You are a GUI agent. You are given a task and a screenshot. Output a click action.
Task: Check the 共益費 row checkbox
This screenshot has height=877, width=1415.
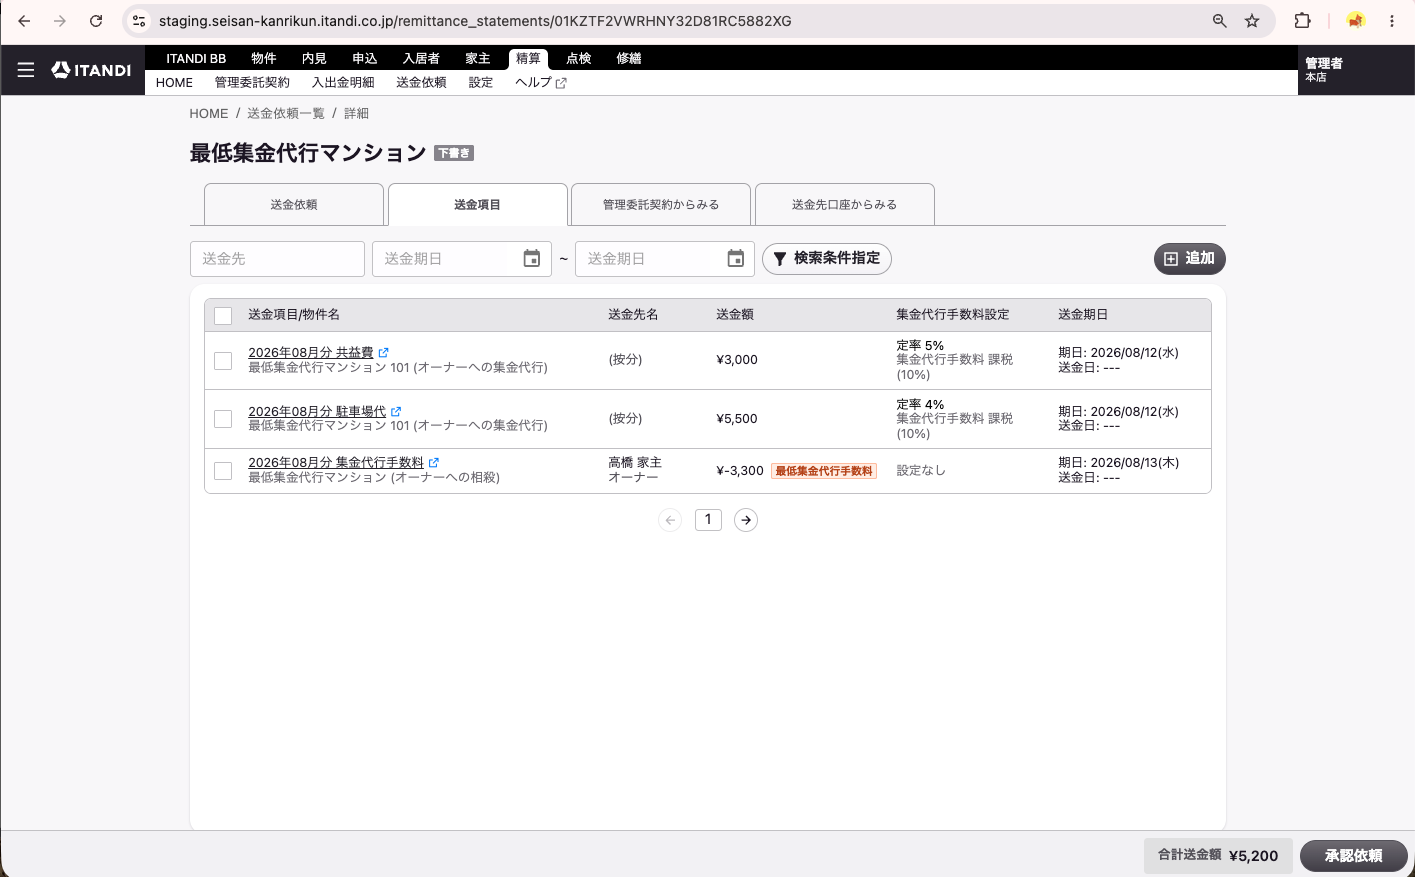pos(223,360)
